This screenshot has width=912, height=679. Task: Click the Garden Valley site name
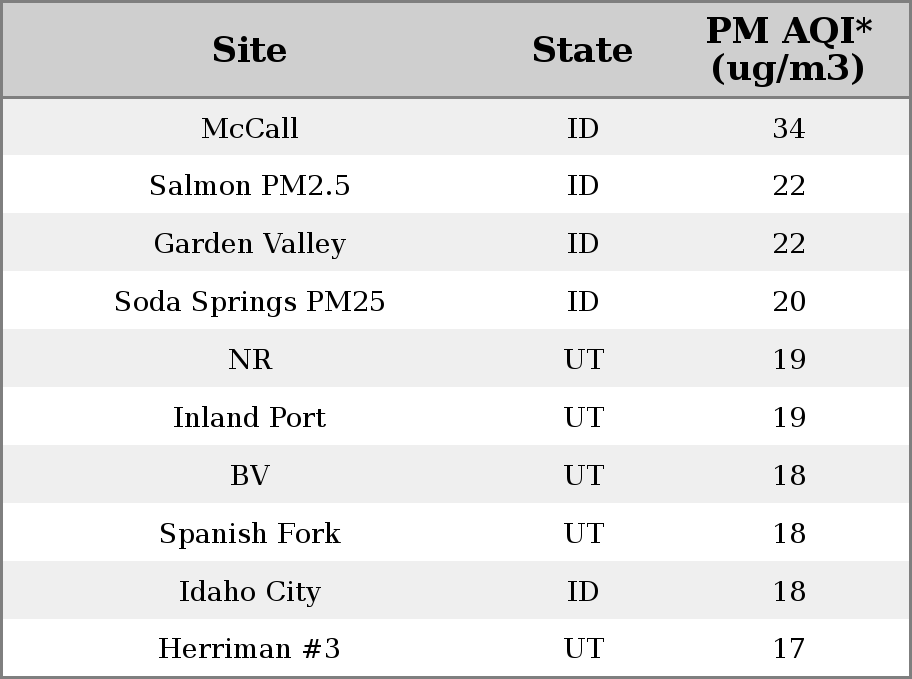250,244
